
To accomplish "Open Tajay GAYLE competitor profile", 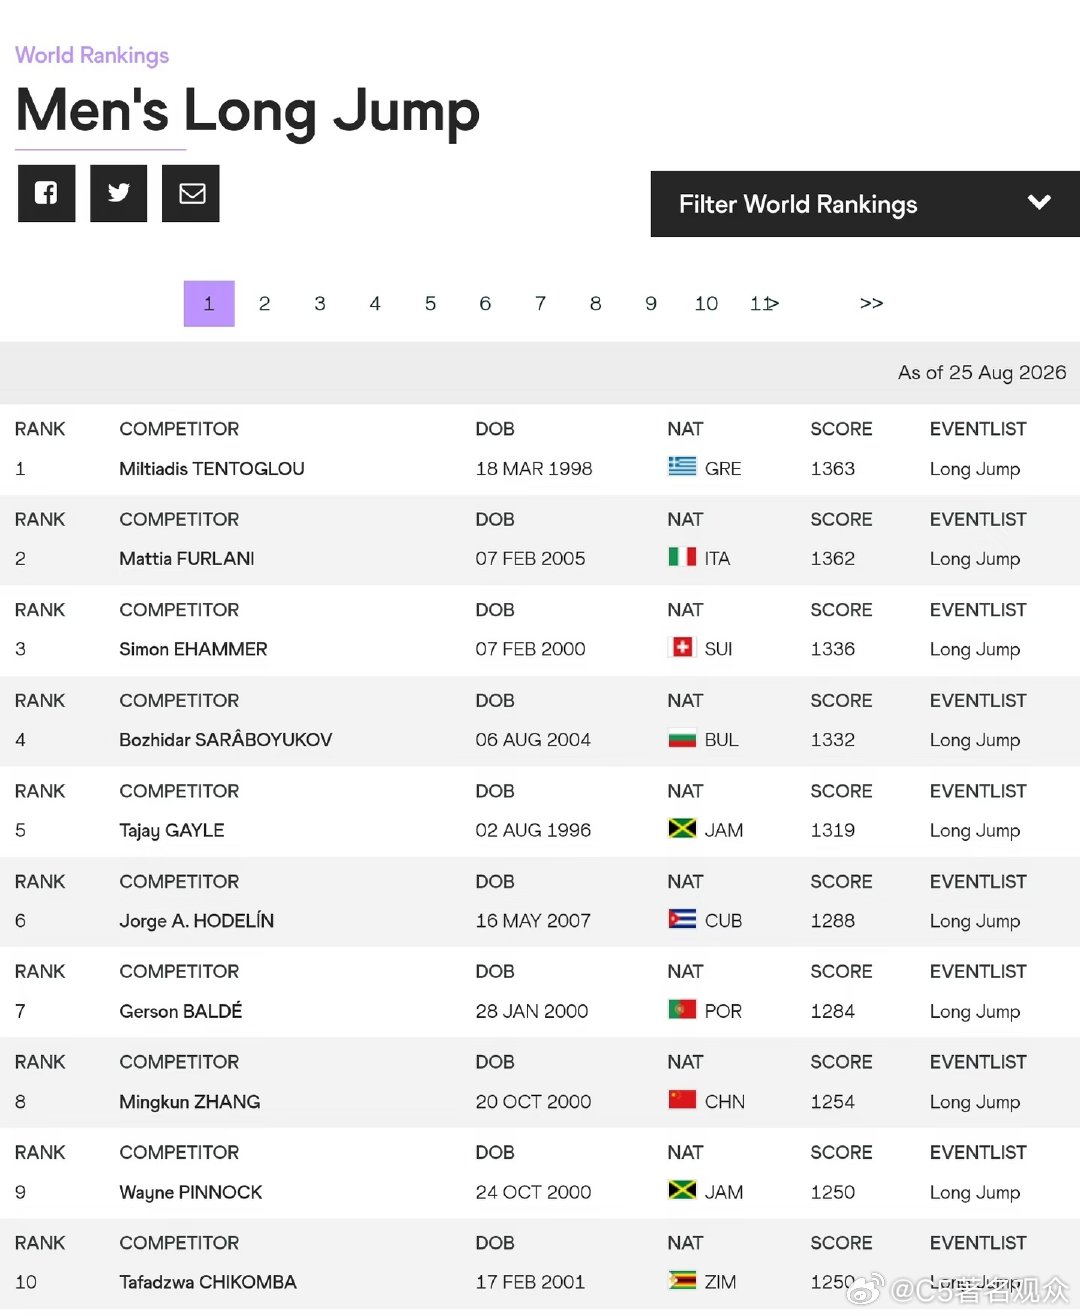I will point(172,830).
